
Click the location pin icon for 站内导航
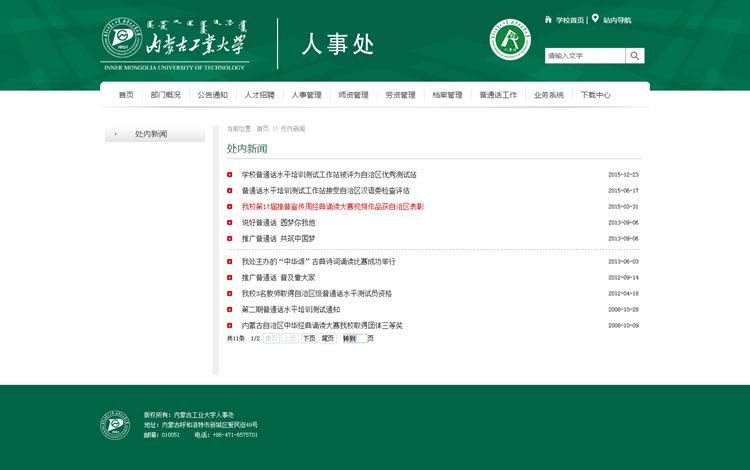click(595, 19)
